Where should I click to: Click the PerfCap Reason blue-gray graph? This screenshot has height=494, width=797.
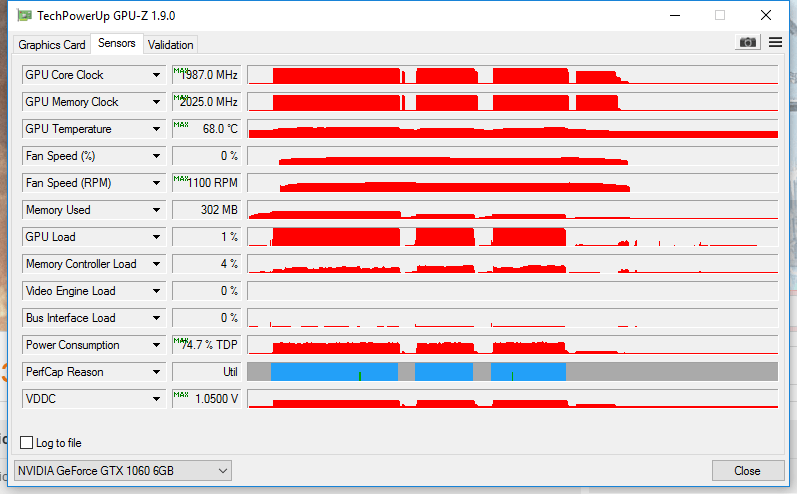512,372
